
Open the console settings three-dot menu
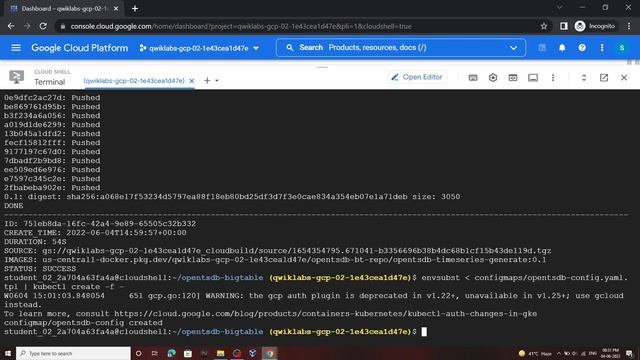(x=602, y=48)
